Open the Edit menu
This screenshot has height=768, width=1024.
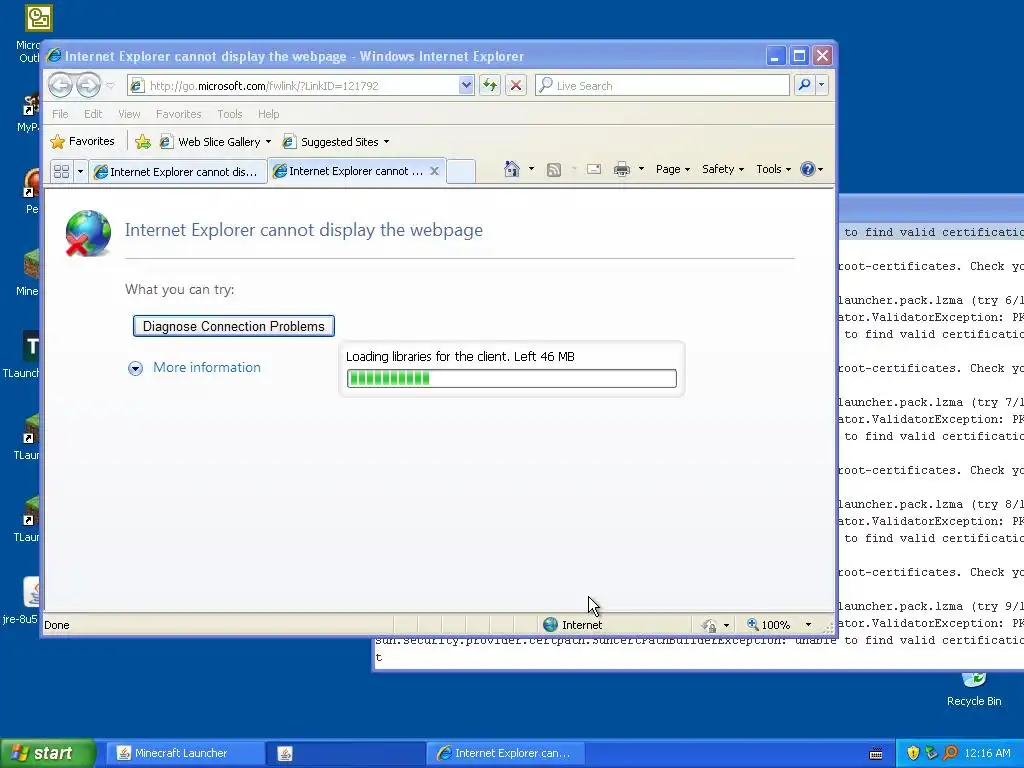pyautogui.click(x=93, y=114)
